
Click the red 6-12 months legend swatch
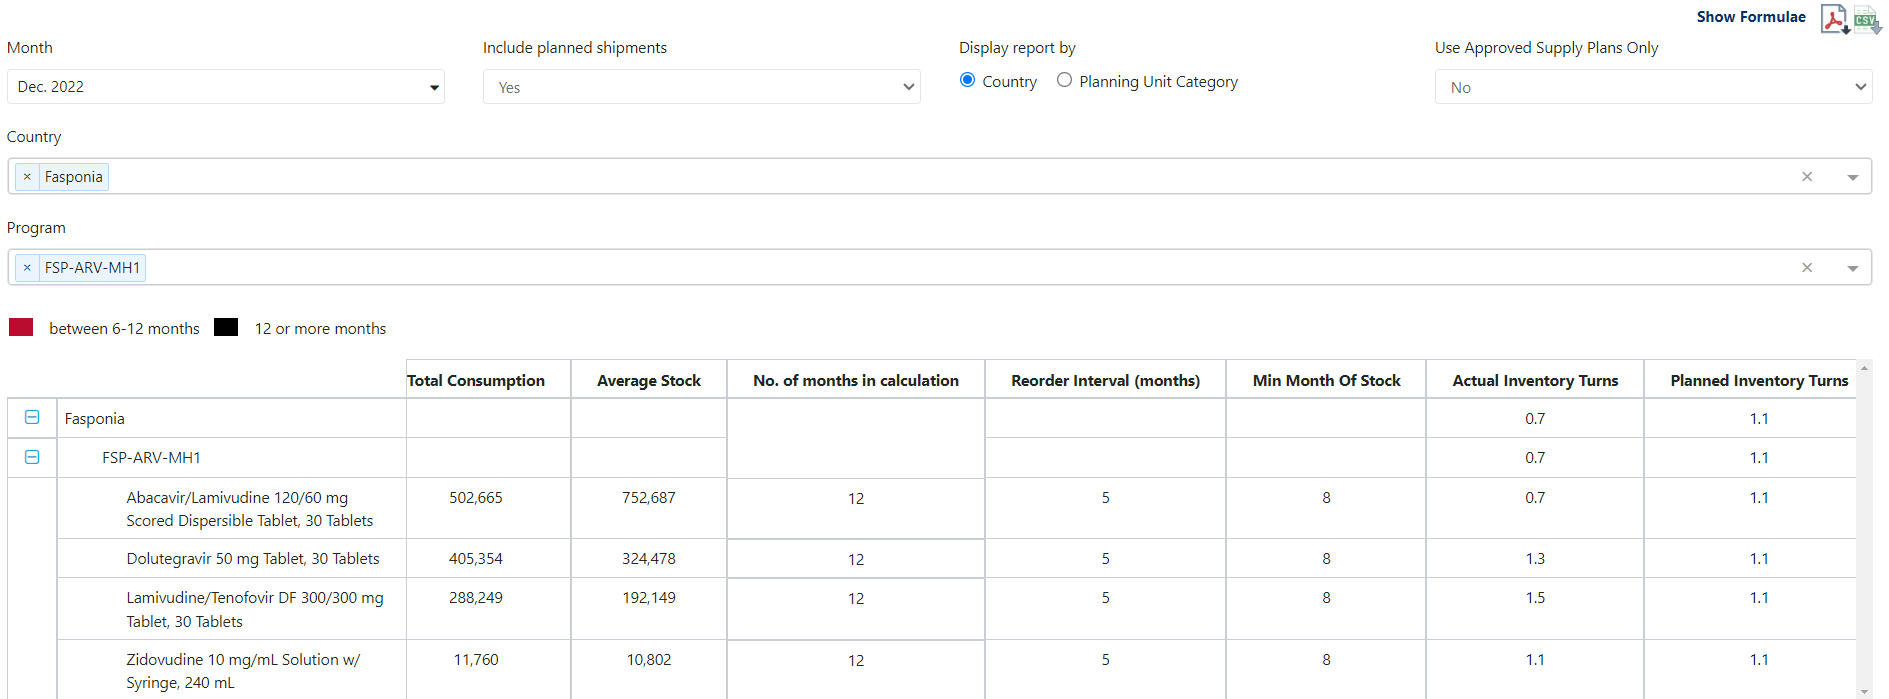pyautogui.click(x=21, y=327)
